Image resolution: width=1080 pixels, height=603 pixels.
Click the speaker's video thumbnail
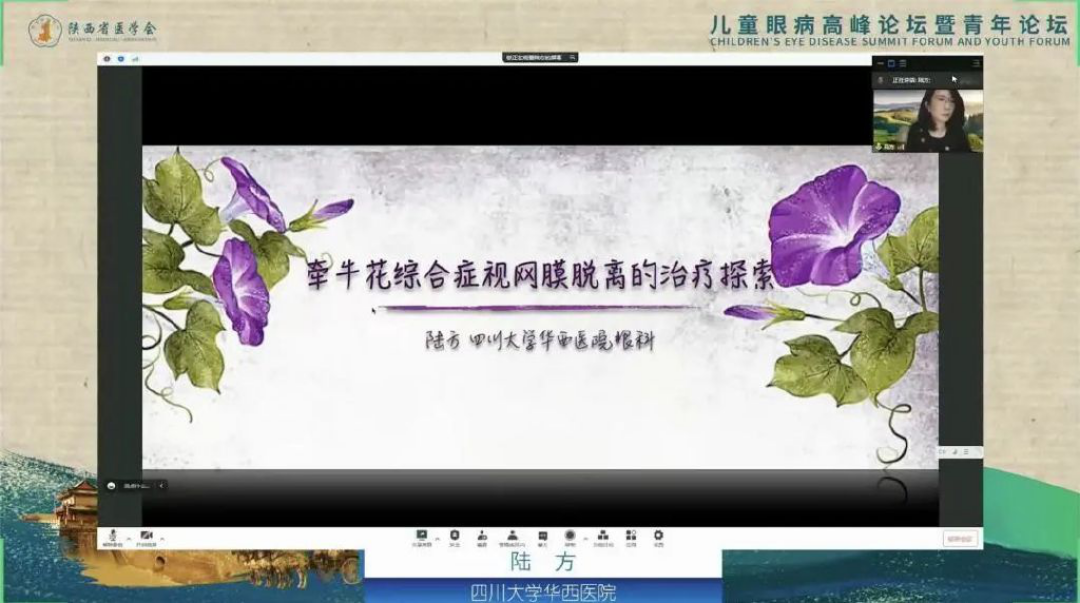(927, 119)
